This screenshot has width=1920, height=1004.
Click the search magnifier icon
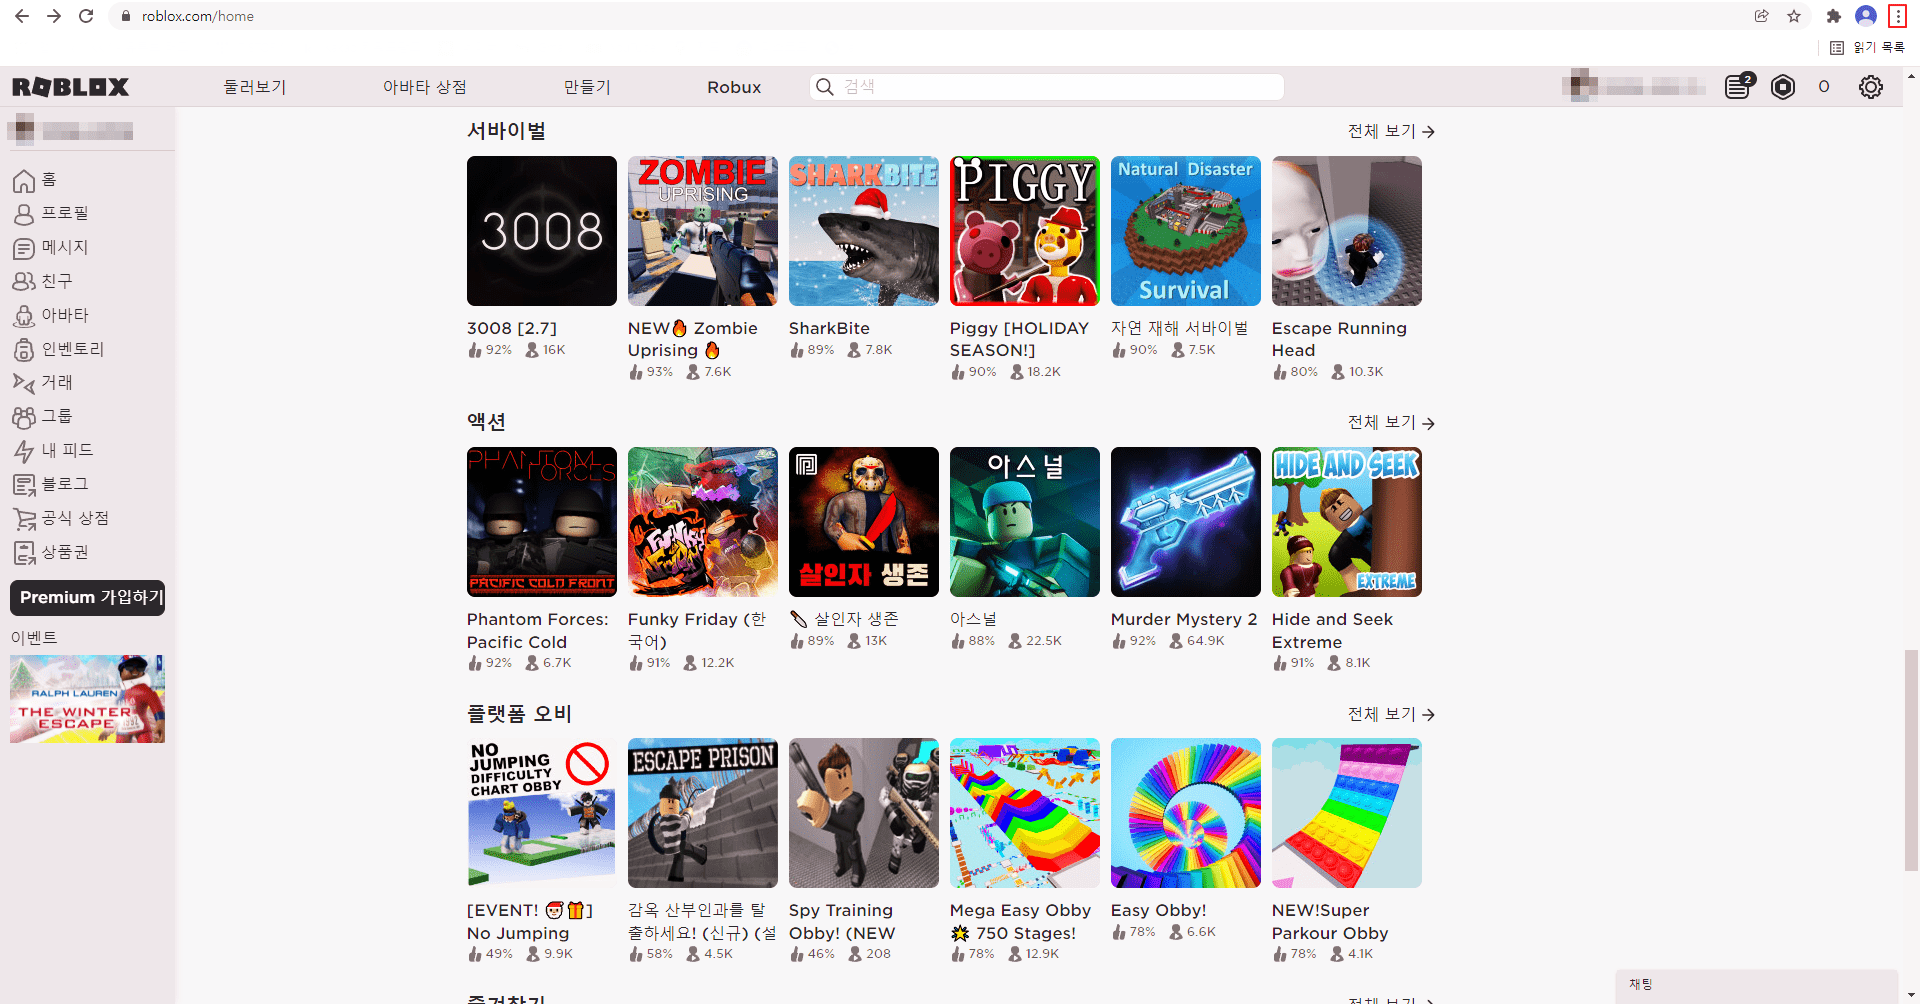(x=825, y=87)
